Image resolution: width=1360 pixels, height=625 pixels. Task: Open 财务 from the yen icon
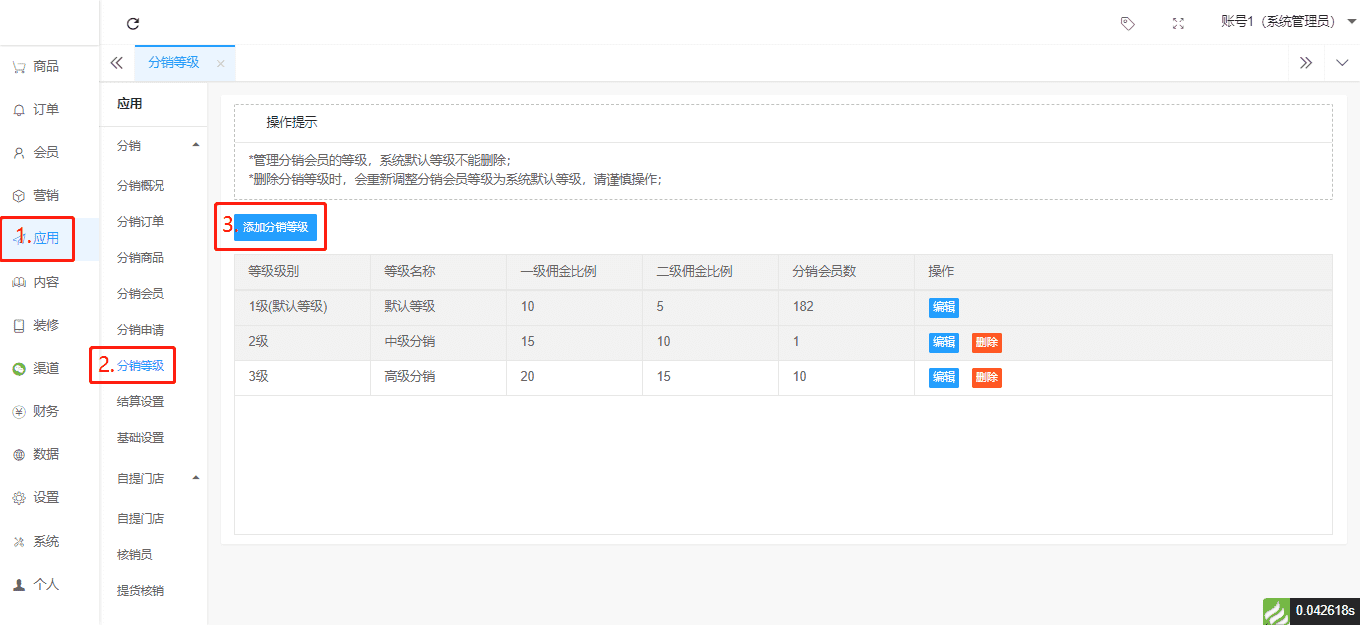pos(18,411)
